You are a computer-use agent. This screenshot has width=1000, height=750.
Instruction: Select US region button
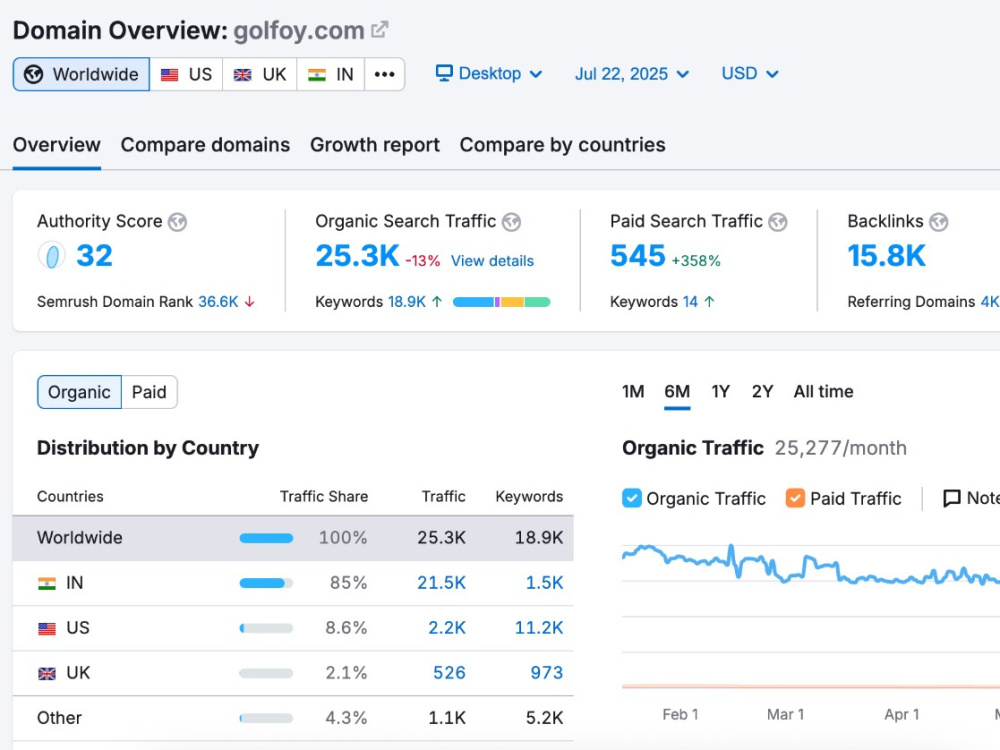pos(186,75)
